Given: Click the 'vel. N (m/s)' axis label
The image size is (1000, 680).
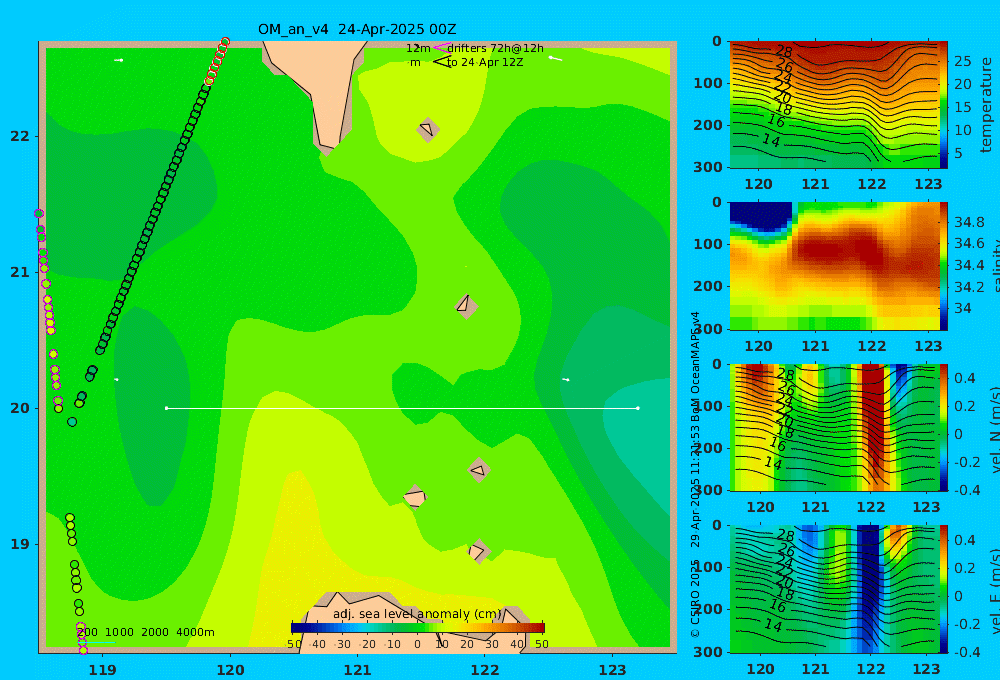Looking at the screenshot, I should (x=994, y=430).
